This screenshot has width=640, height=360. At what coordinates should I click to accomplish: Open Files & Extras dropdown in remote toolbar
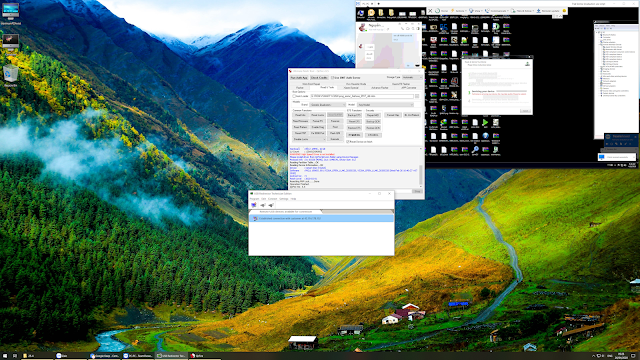523,11
